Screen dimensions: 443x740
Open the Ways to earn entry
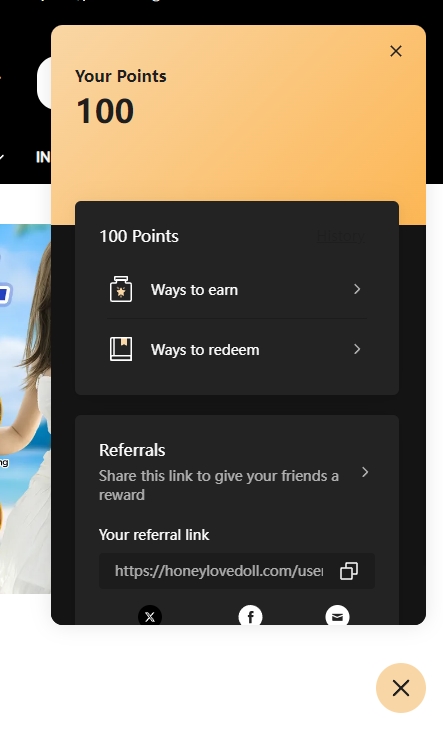coord(237,289)
